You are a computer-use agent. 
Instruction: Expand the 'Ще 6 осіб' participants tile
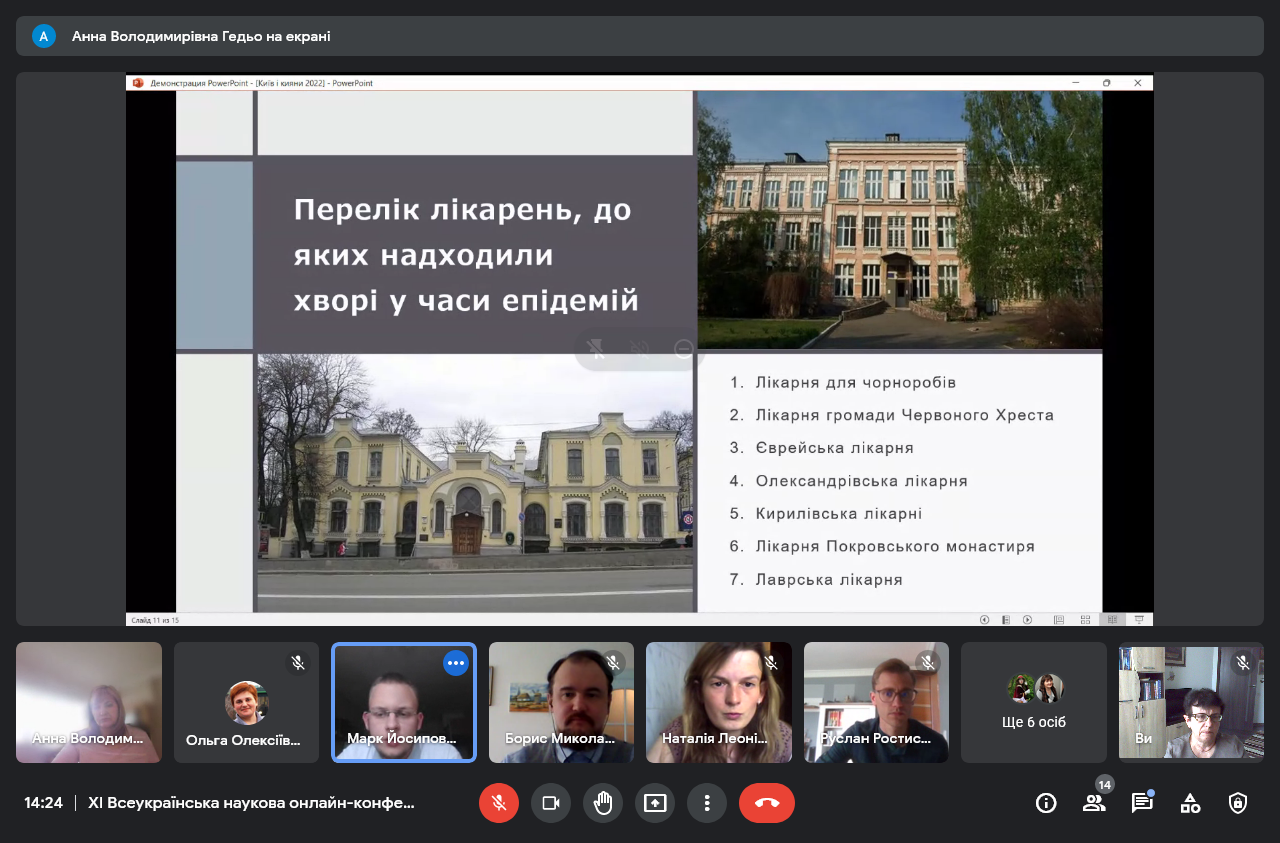click(1034, 702)
